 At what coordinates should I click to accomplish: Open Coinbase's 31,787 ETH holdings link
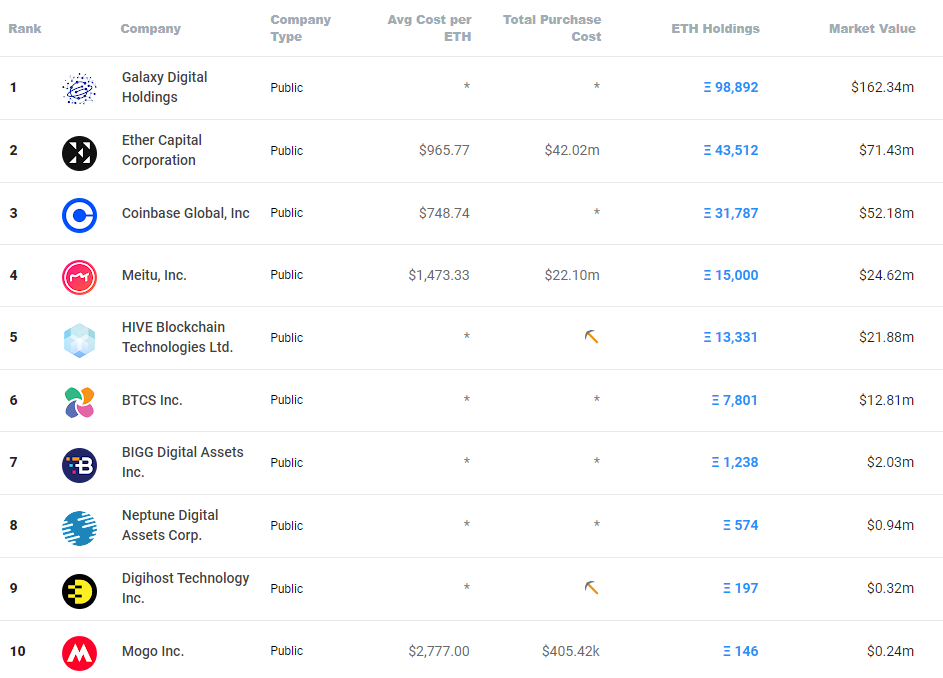tap(731, 213)
